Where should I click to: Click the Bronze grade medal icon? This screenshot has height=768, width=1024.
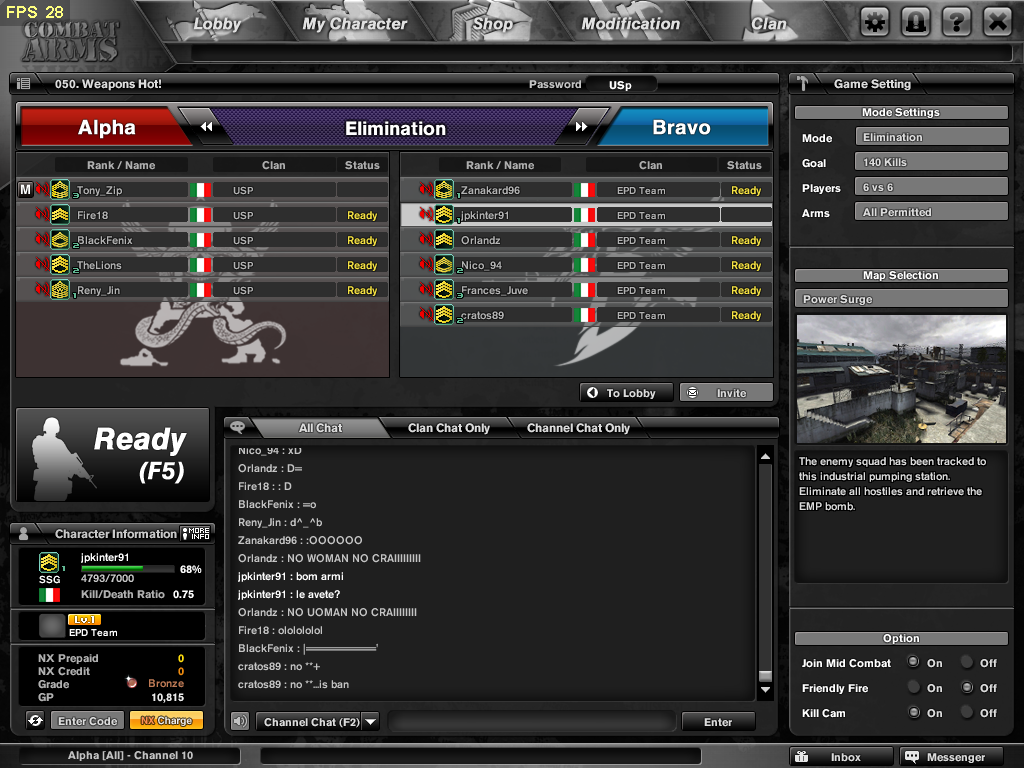coord(132,682)
